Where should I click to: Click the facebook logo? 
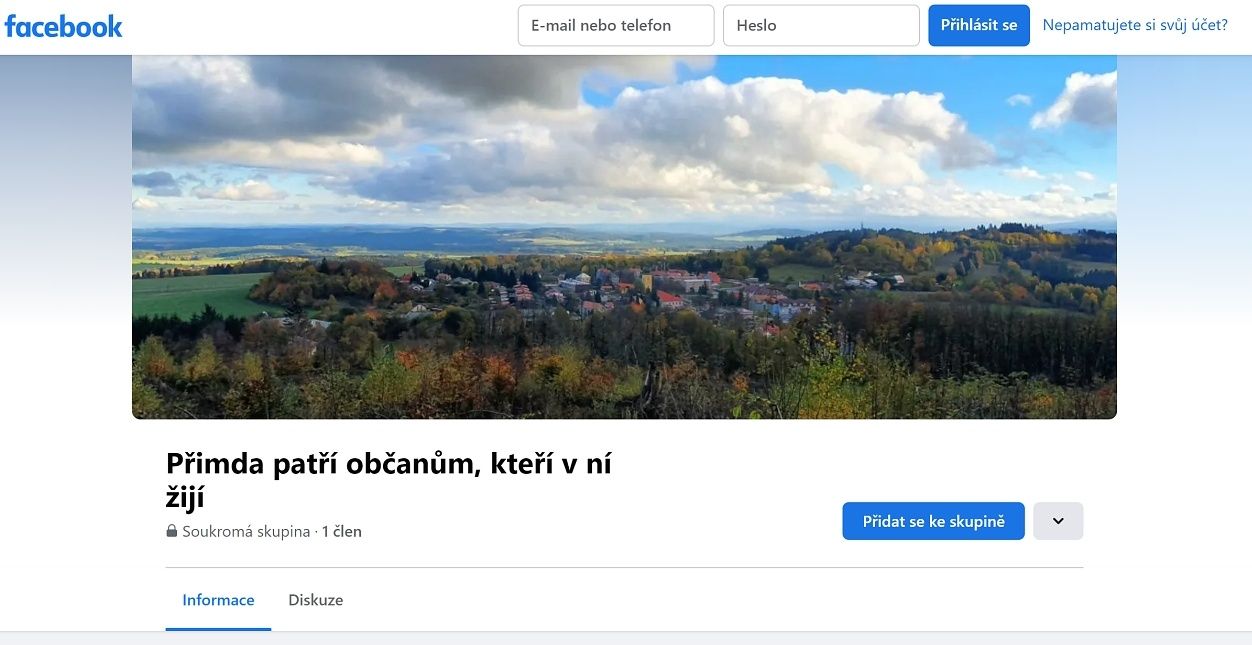[63, 26]
